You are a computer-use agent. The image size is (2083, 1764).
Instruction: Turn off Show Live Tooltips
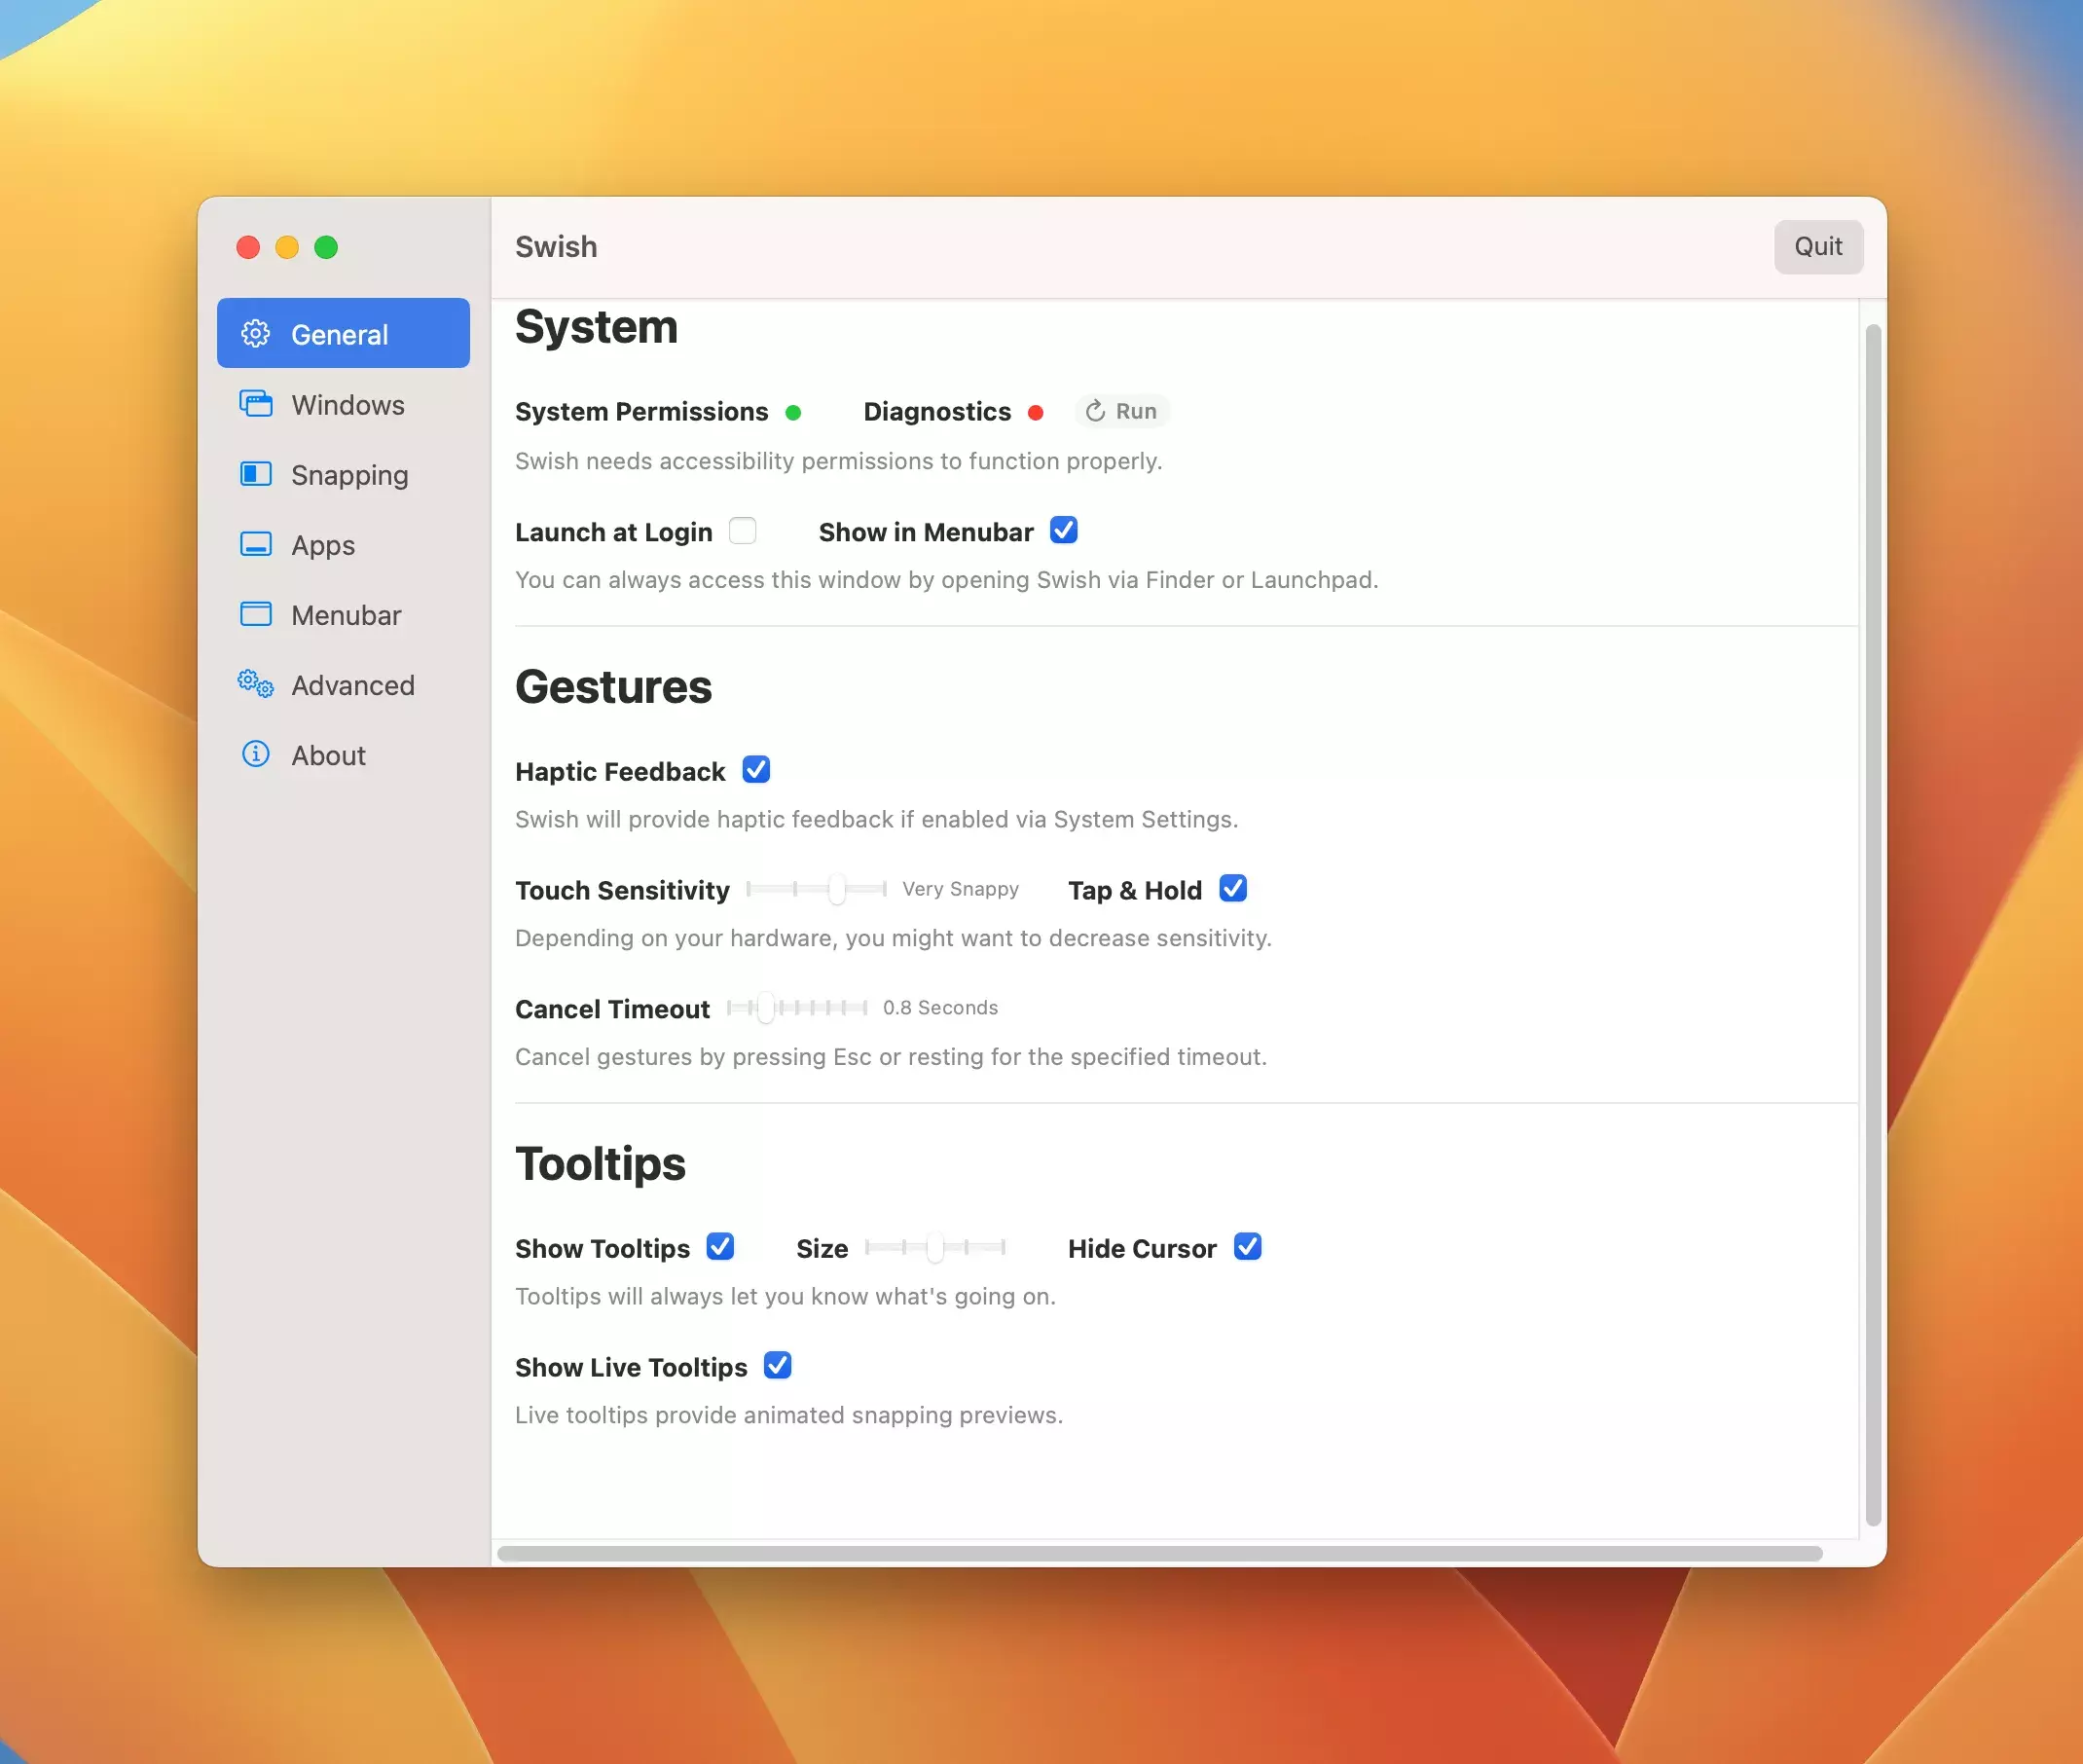(777, 1366)
